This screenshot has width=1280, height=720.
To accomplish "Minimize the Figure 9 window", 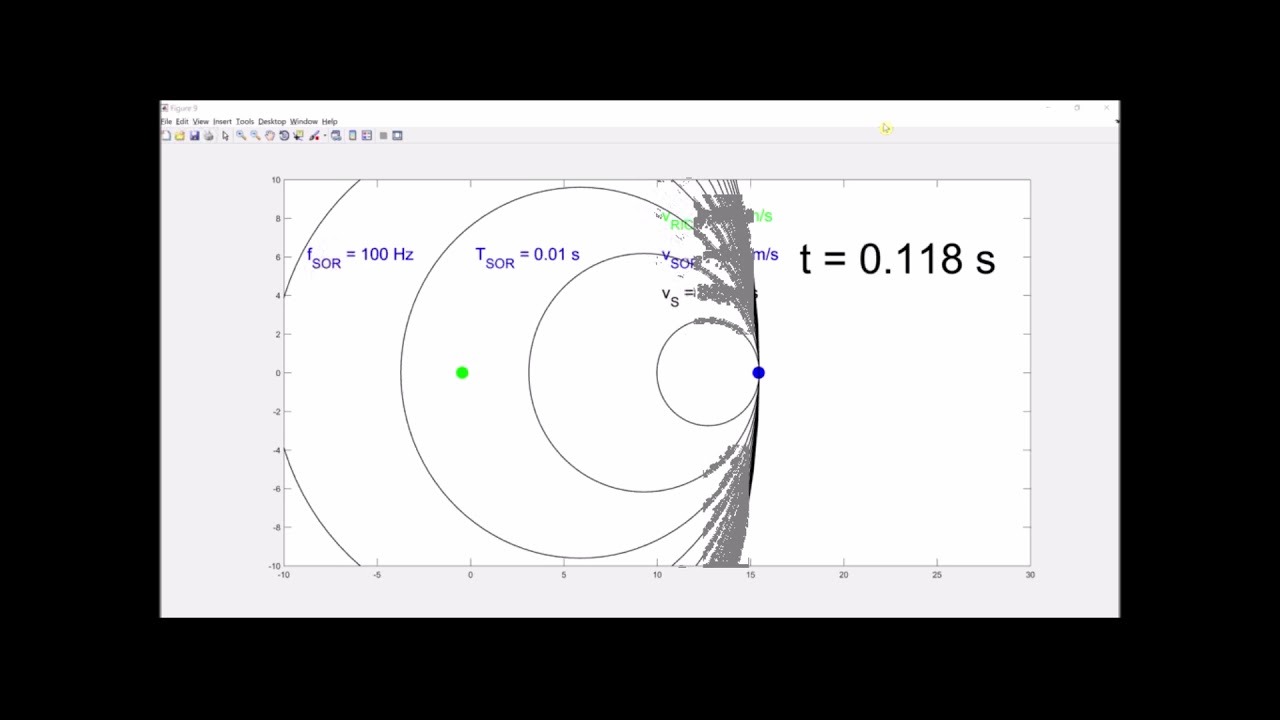I will [1047, 108].
